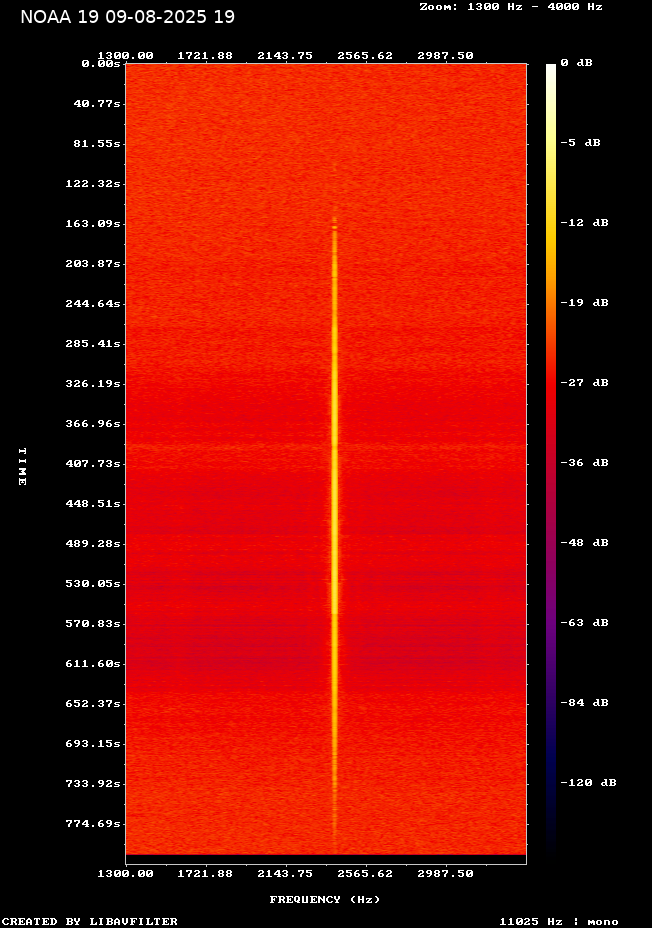Click the time label 693.15s
The height and width of the screenshot is (928, 652).
click(93, 744)
